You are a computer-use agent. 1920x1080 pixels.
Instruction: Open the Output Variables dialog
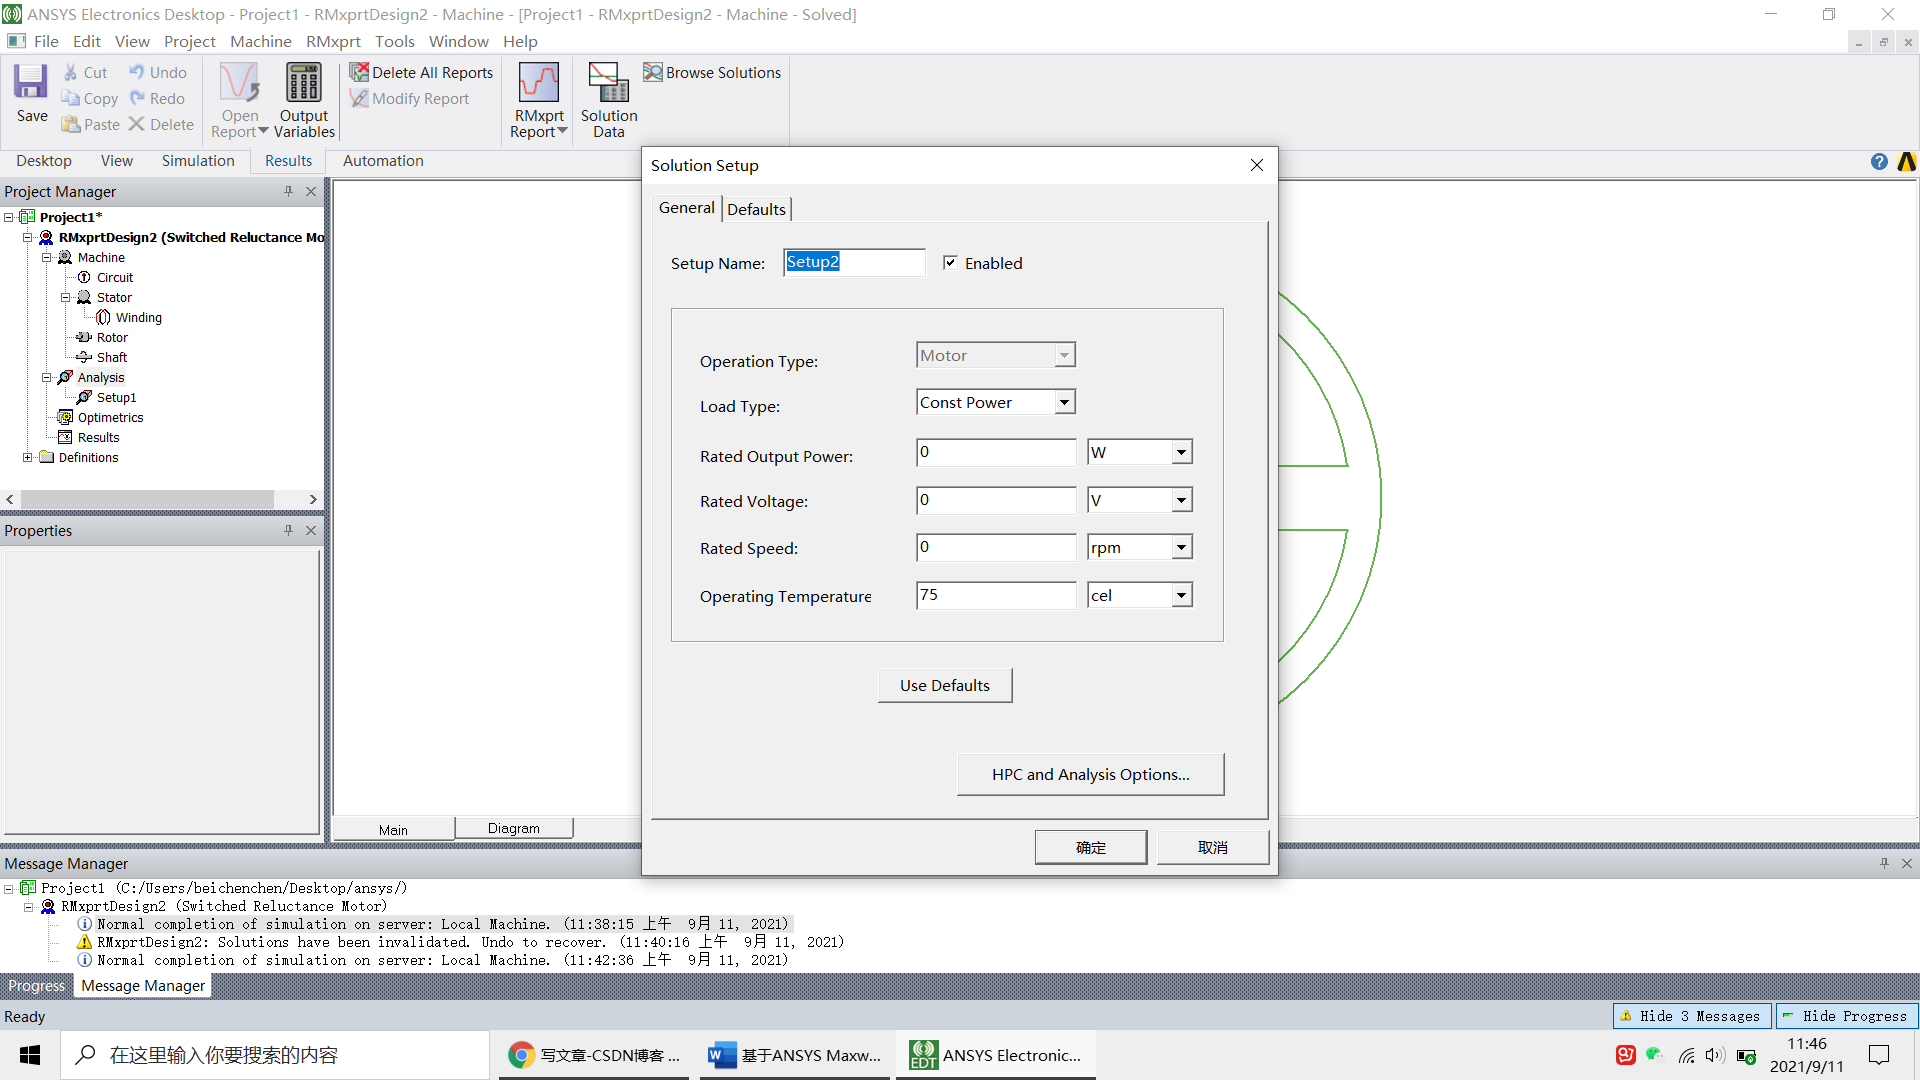point(303,100)
